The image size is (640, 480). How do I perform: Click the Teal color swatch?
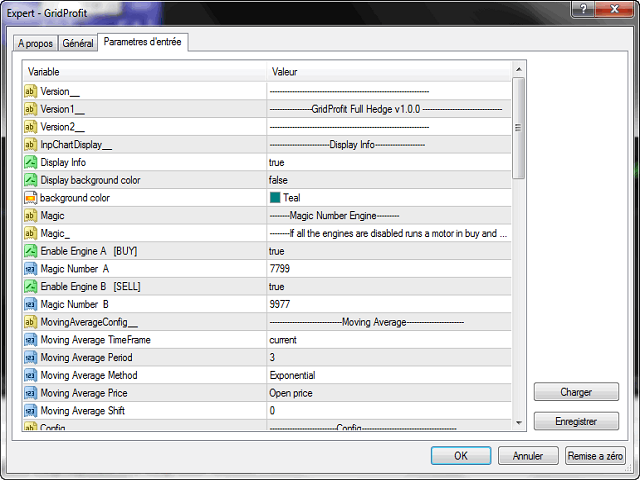[275, 198]
